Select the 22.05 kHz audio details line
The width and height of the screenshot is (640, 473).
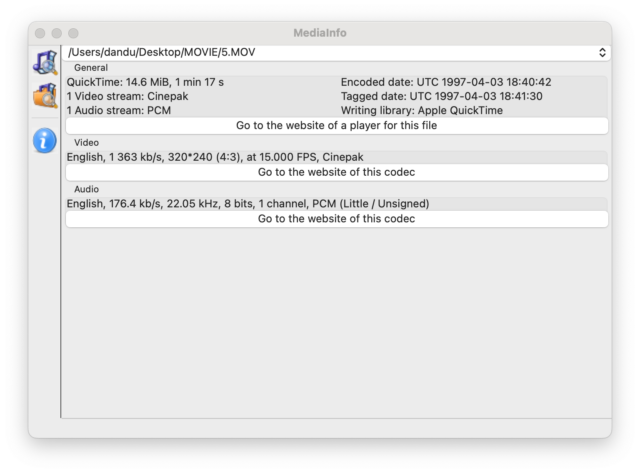click(248, 204)
